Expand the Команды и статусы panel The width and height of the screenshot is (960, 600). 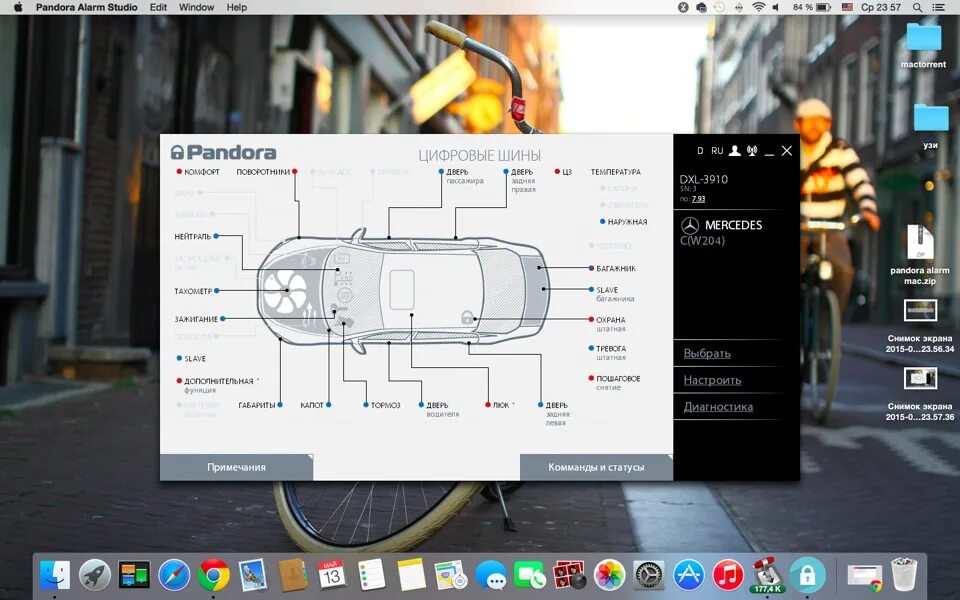(596, 467)
